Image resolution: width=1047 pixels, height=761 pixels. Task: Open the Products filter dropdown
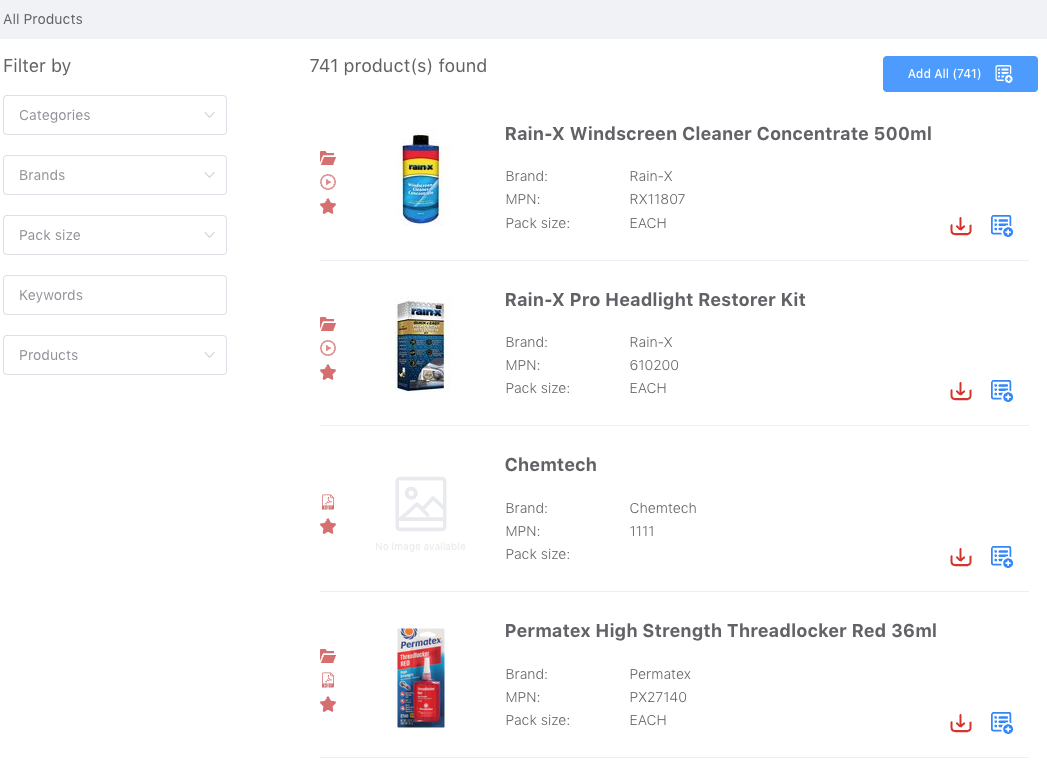tap(115, 355)
